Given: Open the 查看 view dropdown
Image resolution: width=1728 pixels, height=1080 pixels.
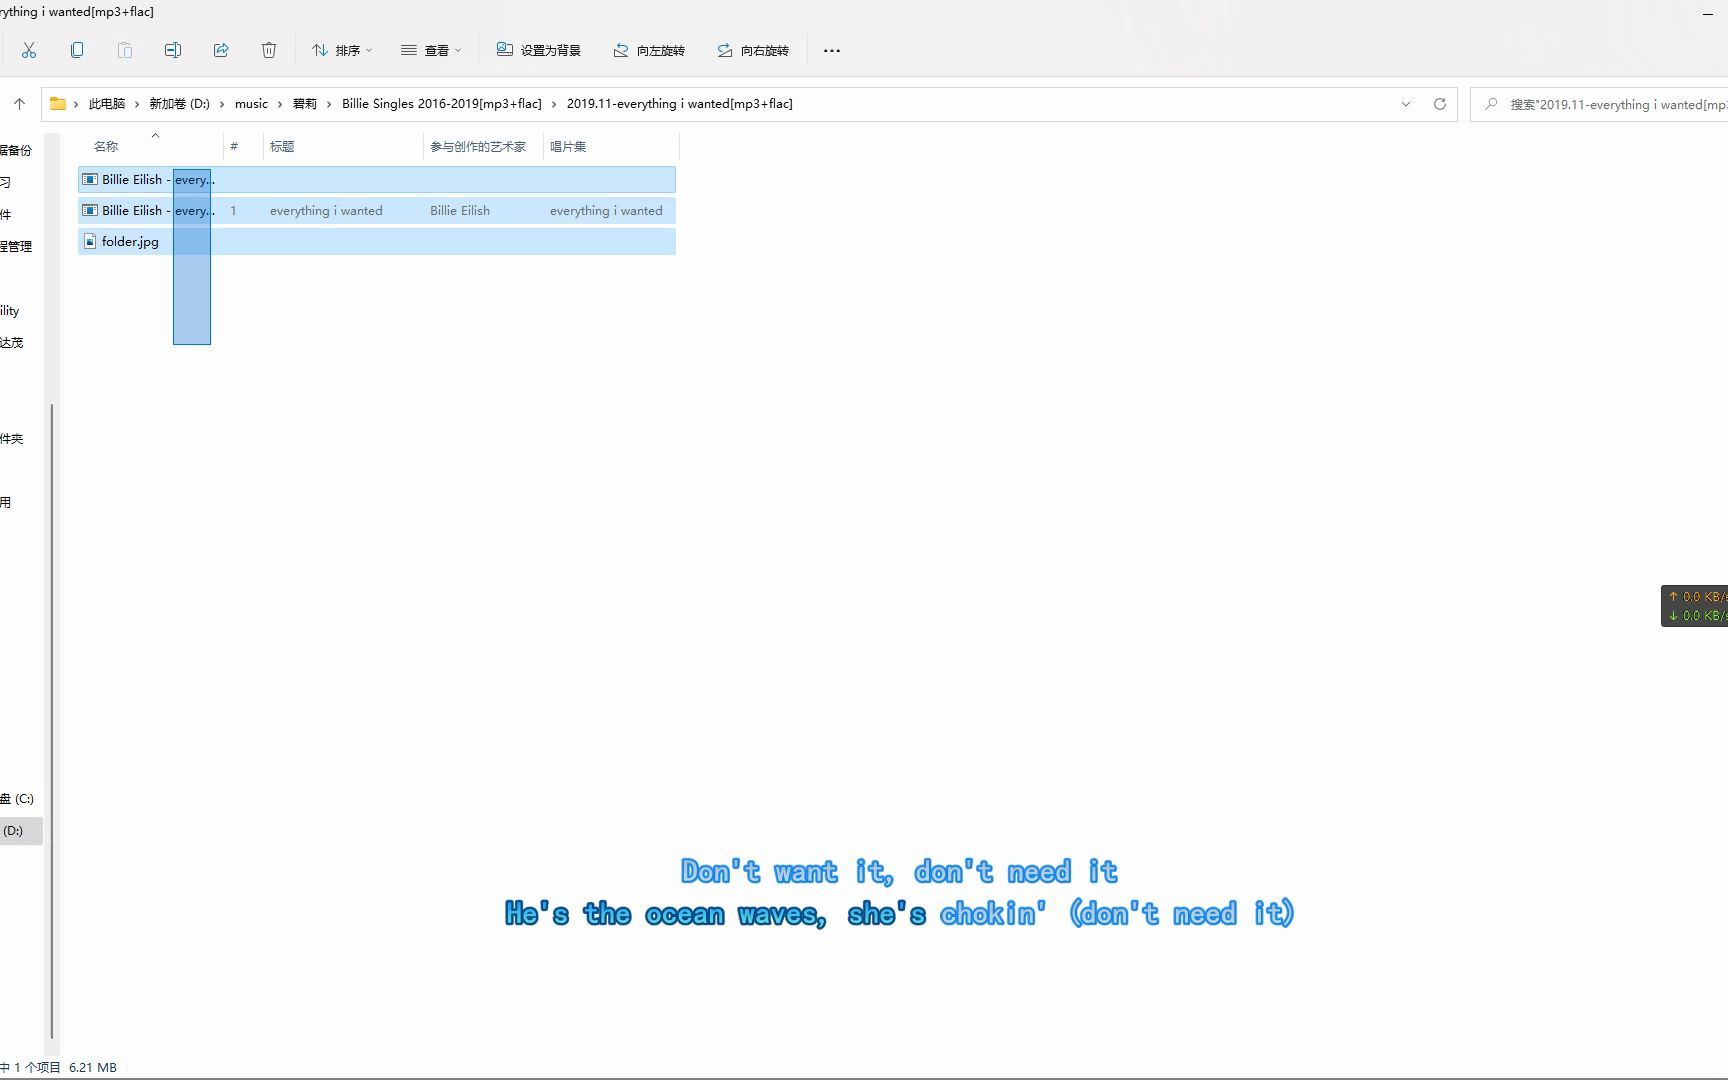Looking at the screenshot, I should click(431, 50).
